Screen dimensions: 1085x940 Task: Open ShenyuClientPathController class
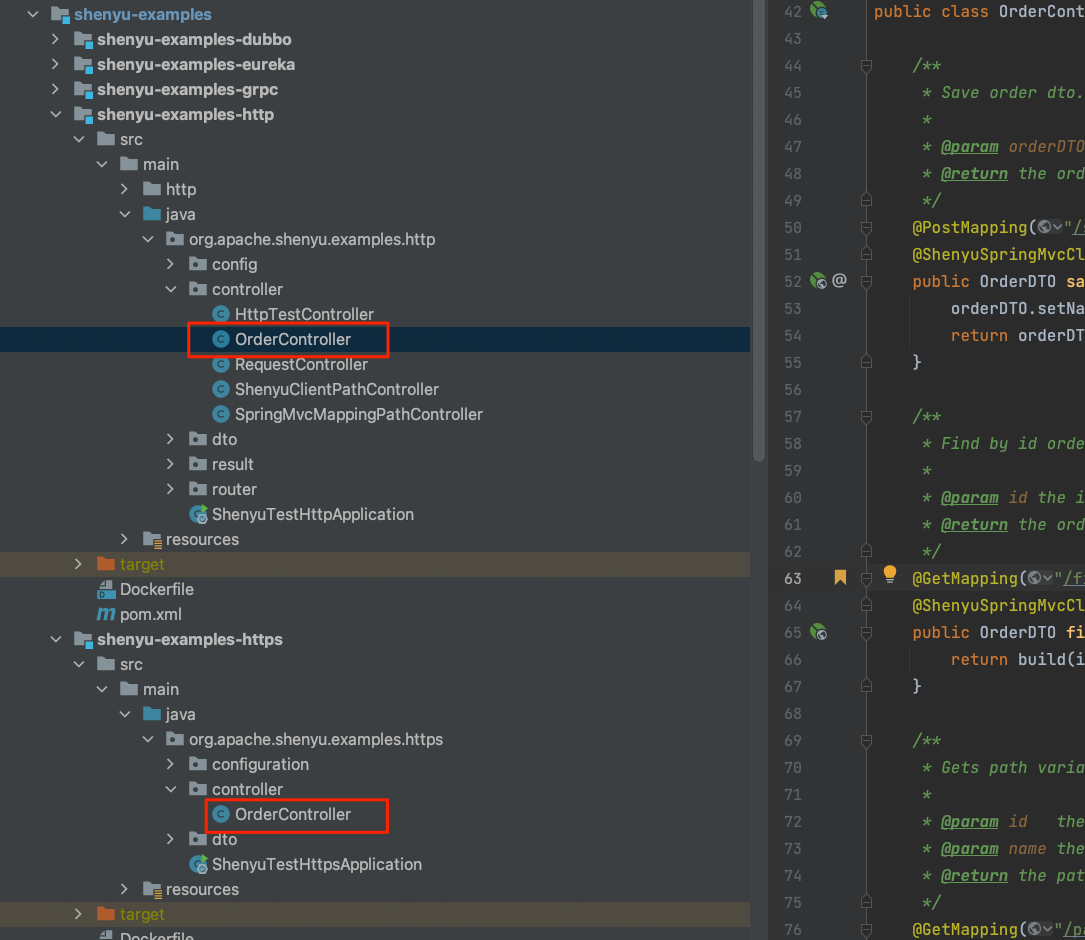click(x=336, y=389)
